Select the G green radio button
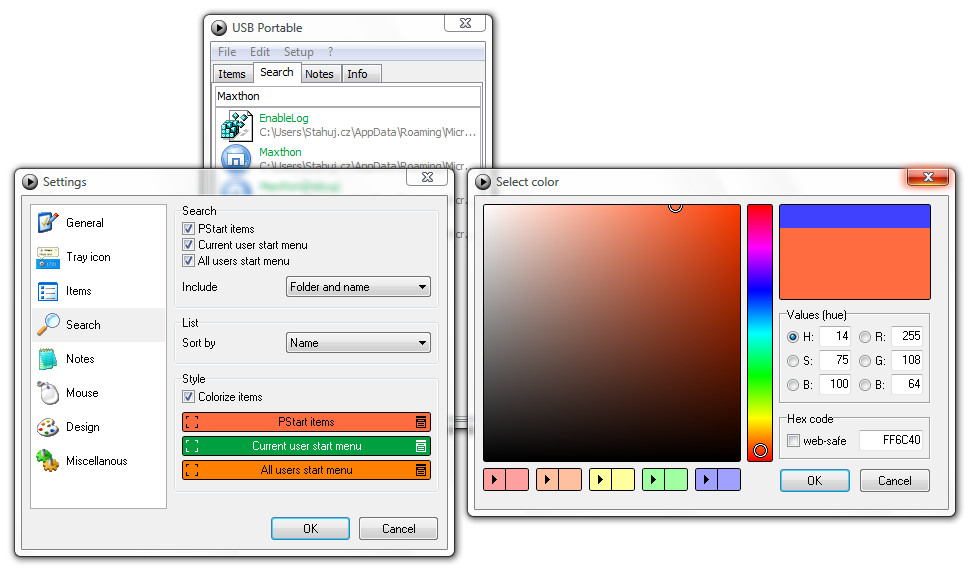The width and height of the screenshot is (969, 574). coord(865,361)
